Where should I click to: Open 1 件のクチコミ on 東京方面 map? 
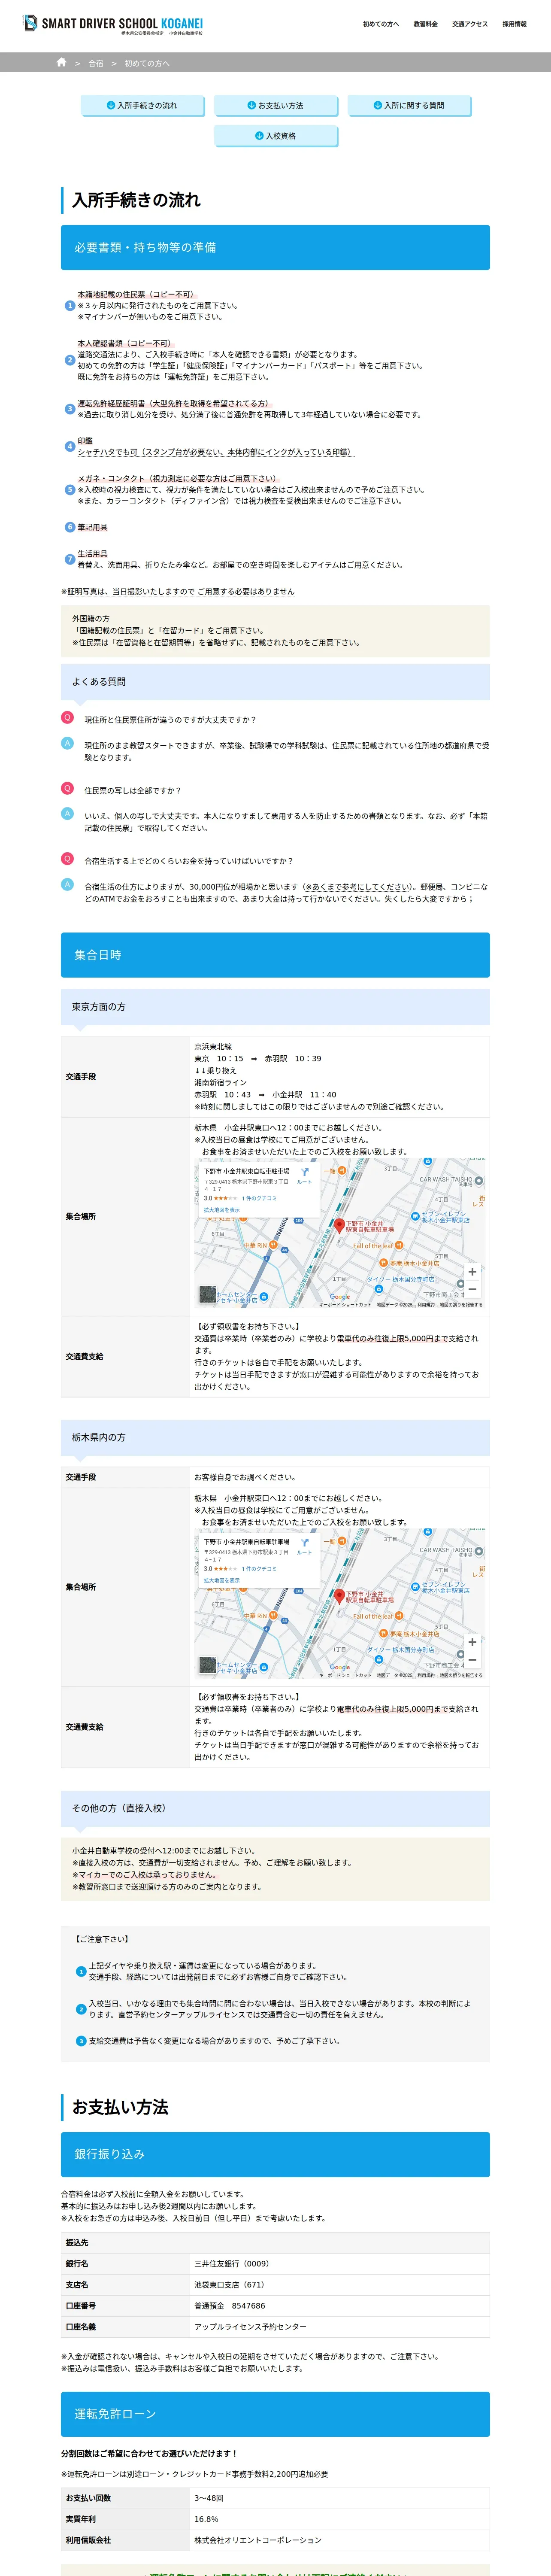click(259, 1197)
